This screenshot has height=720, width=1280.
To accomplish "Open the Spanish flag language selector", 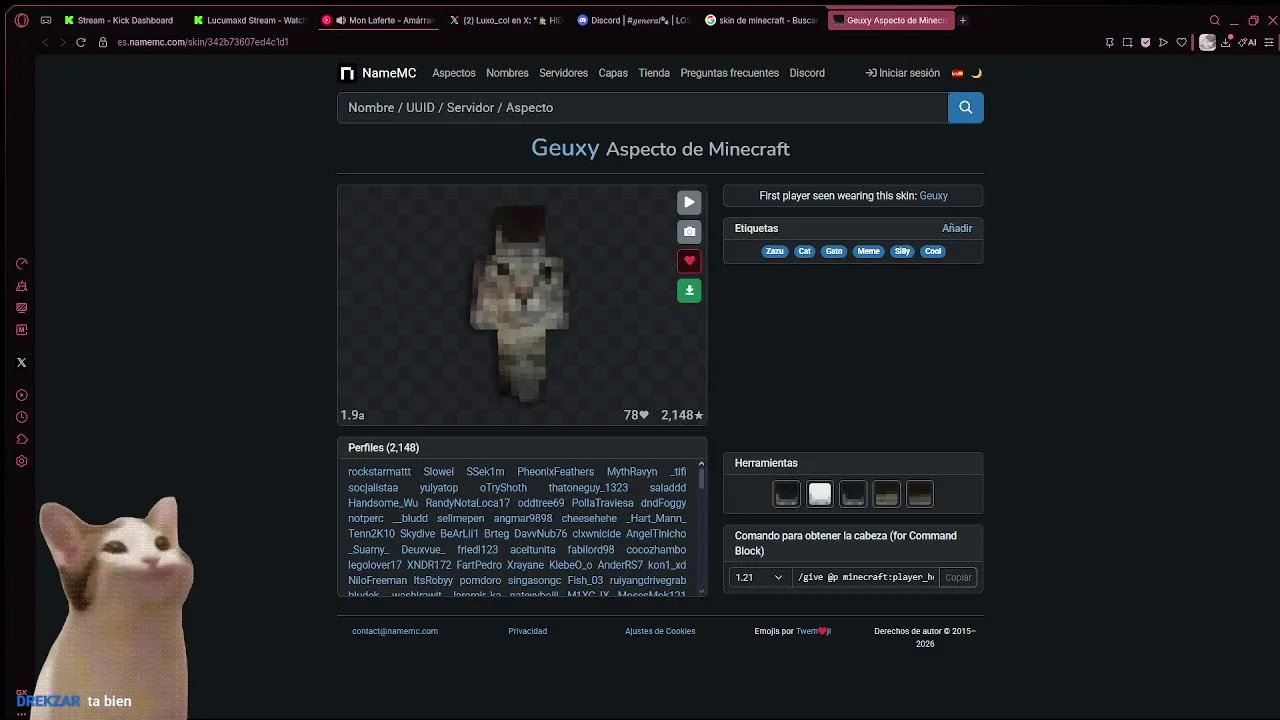I will (957, 73).
